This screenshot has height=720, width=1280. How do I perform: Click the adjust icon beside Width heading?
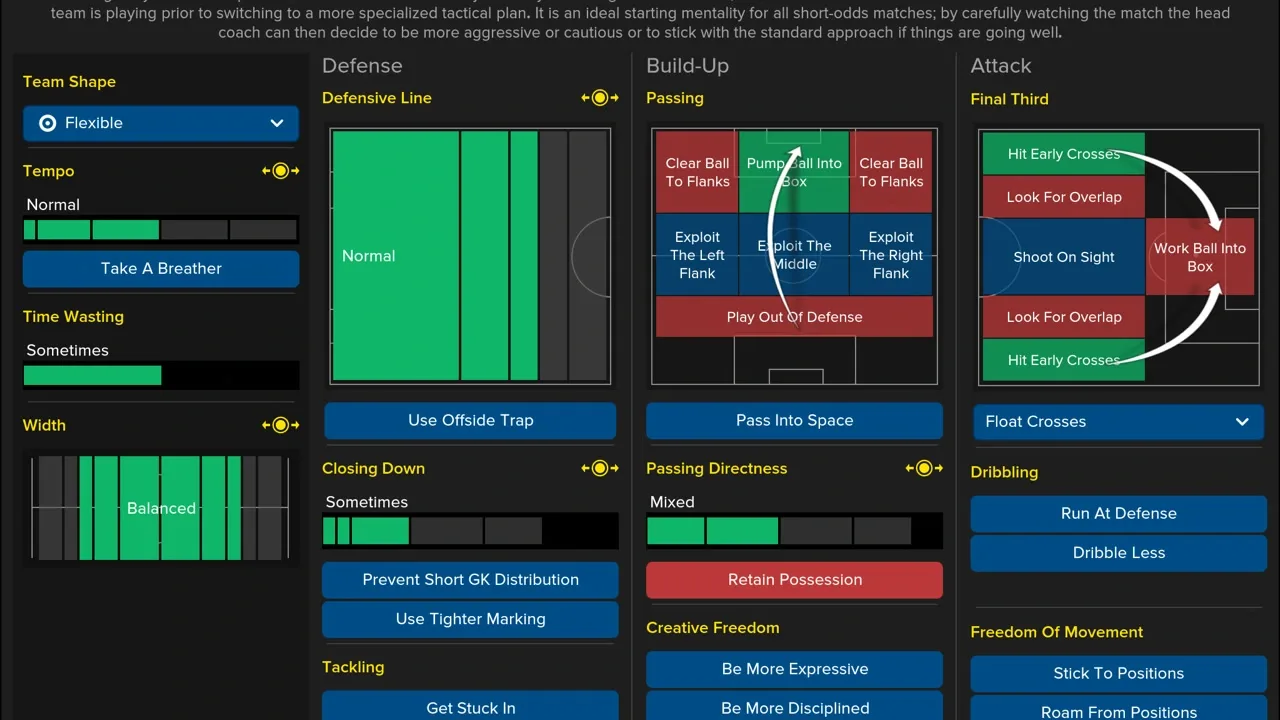point(281,425)
